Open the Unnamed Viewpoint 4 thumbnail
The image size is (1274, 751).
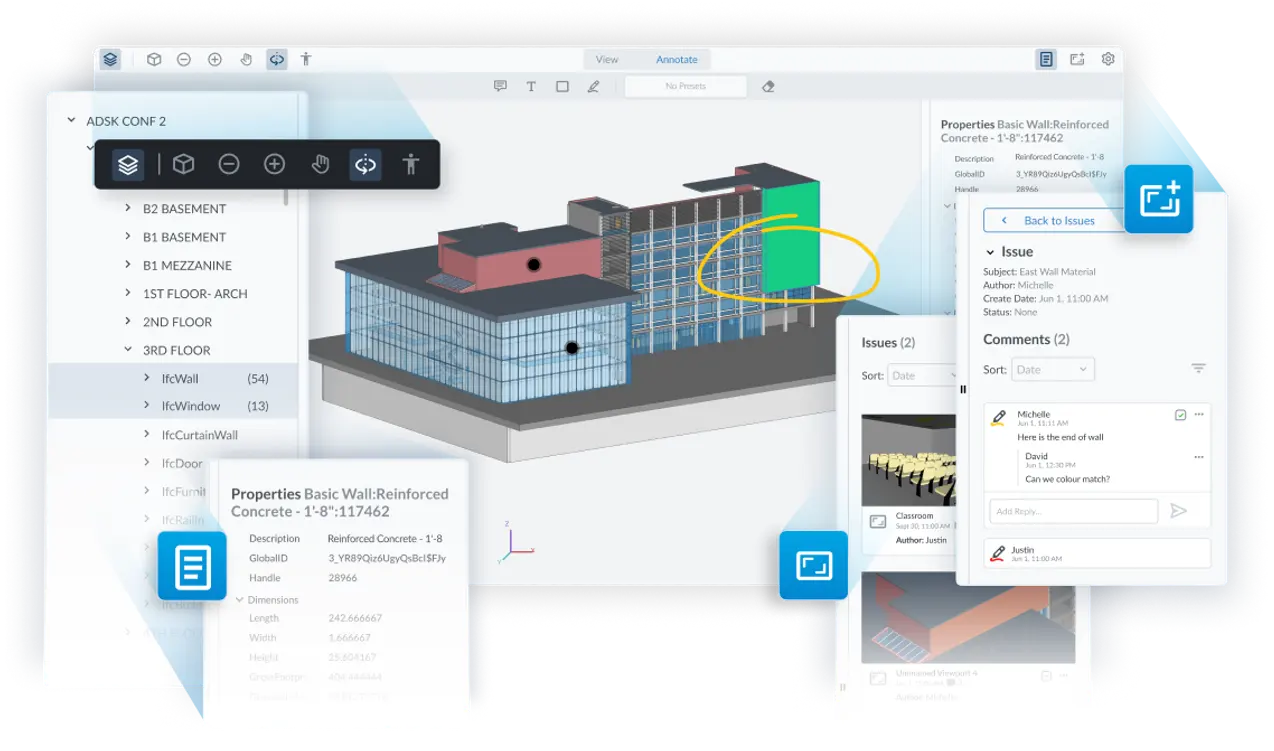point(968,617)
